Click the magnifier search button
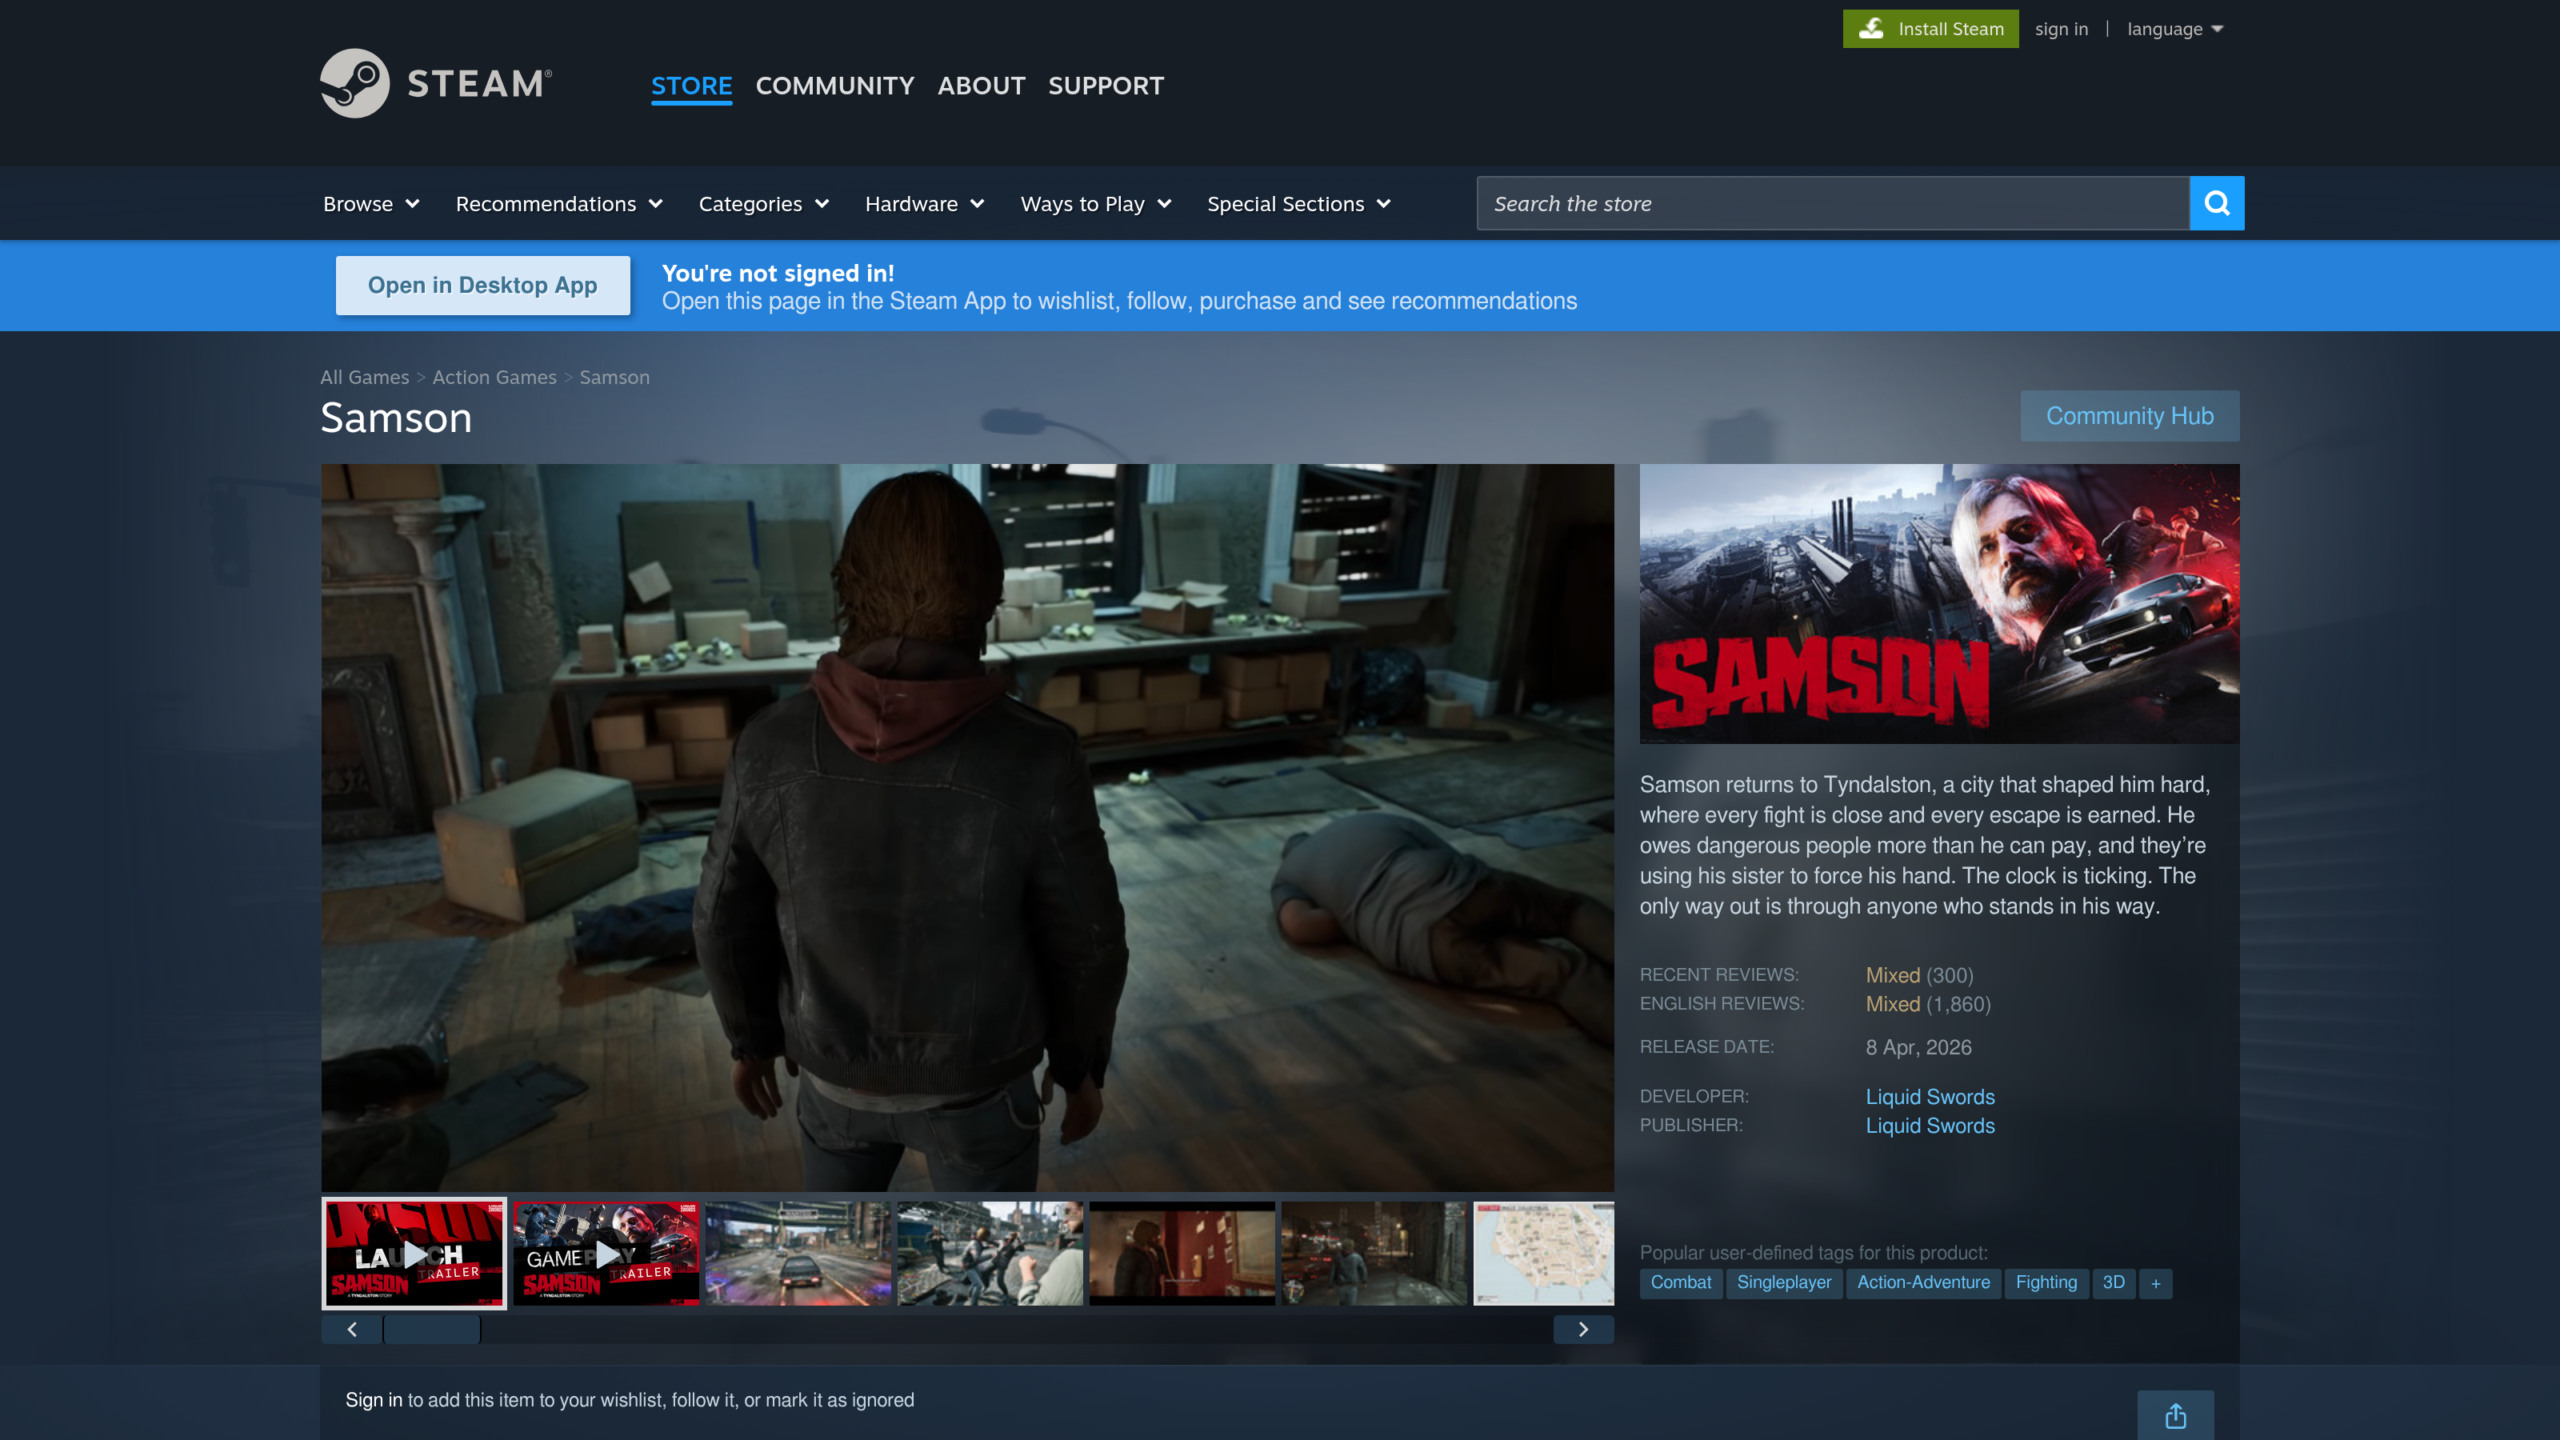Screen dimensions: 2560x1440 [x=2217, y=203]
